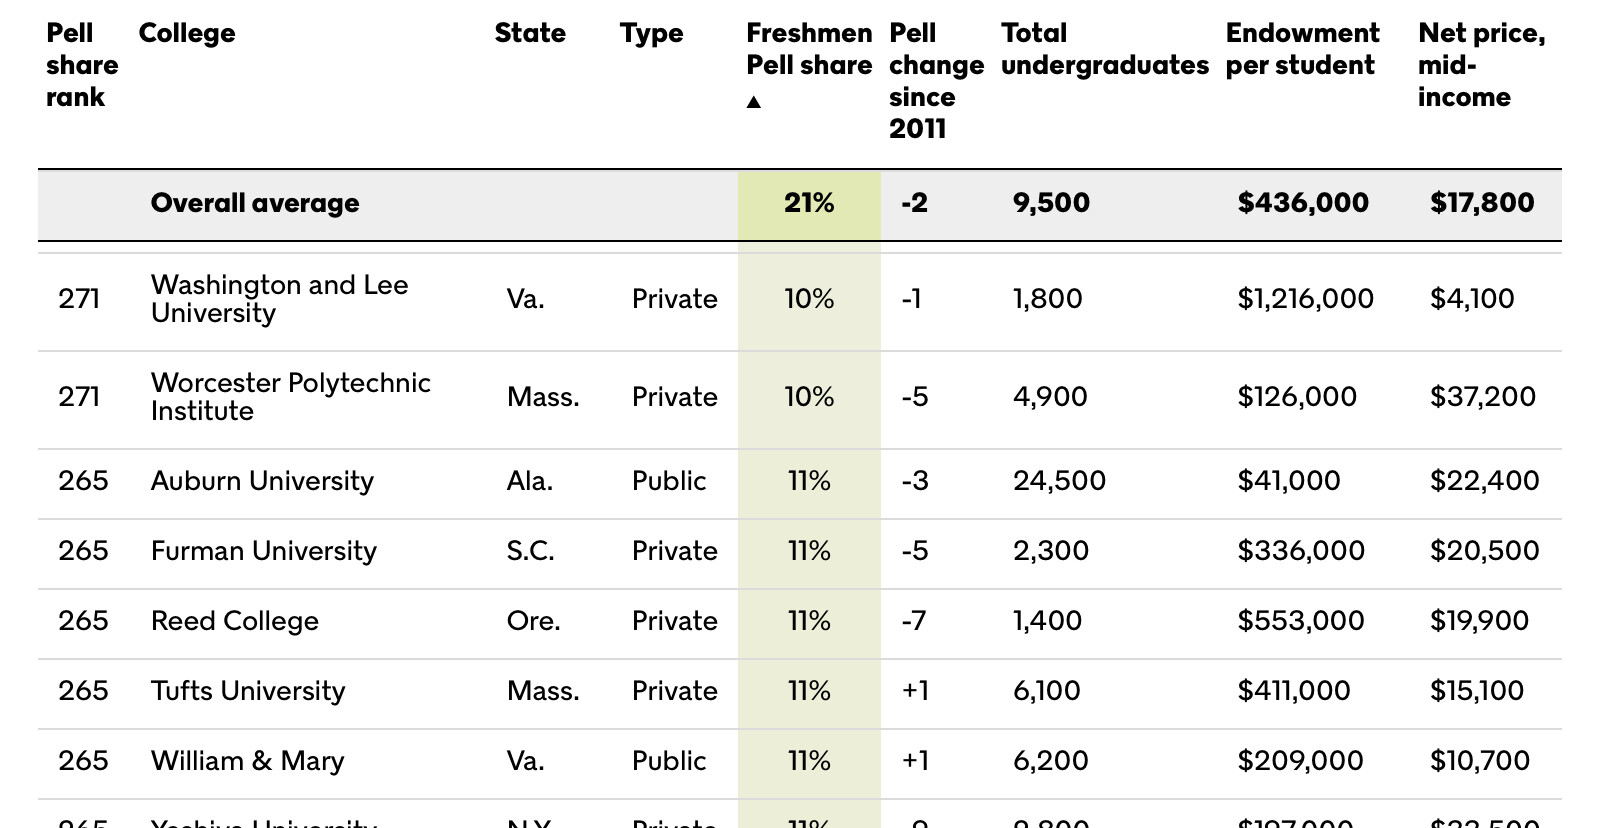Click the sort arrow under Freshmen Pell share
The image size is (1624, 828).
[754, 102]
